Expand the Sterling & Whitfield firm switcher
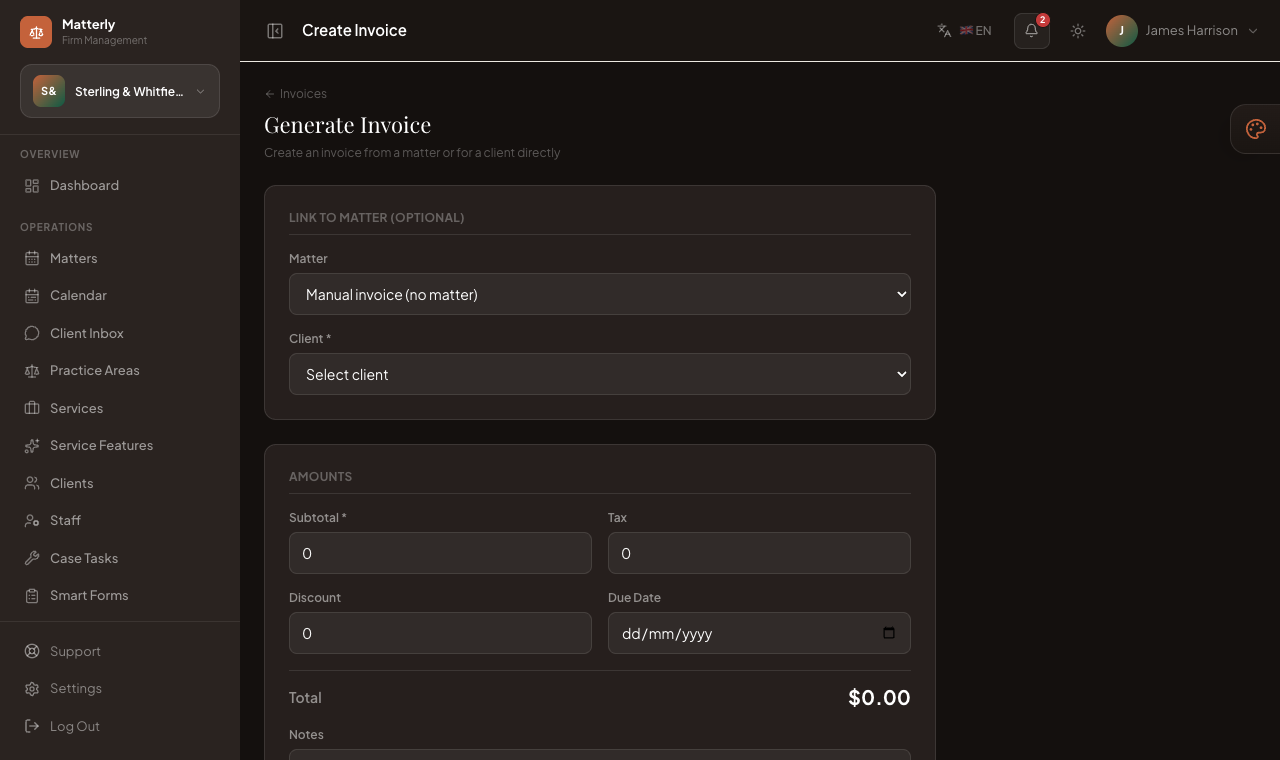Image resolution: width=1280 pixels, height=760 pixels. (x=120, y=91)
